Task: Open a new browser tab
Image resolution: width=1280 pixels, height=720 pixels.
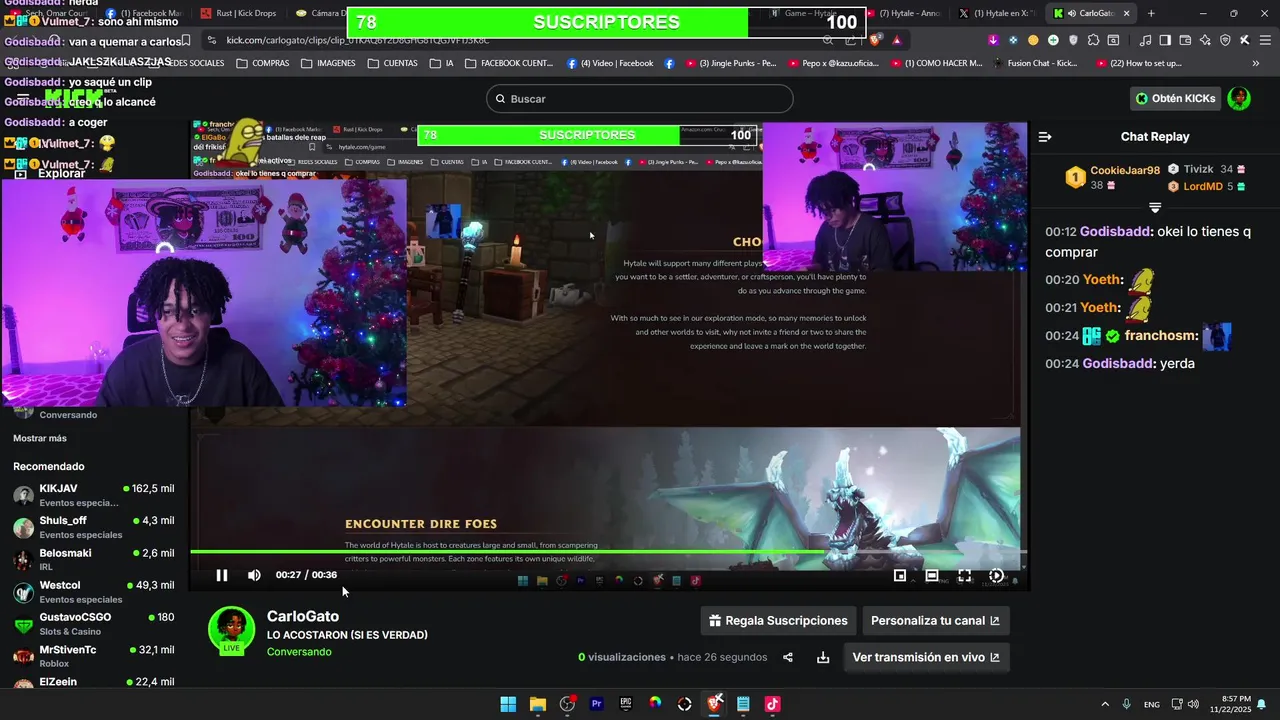Action: click(1151, 13)
